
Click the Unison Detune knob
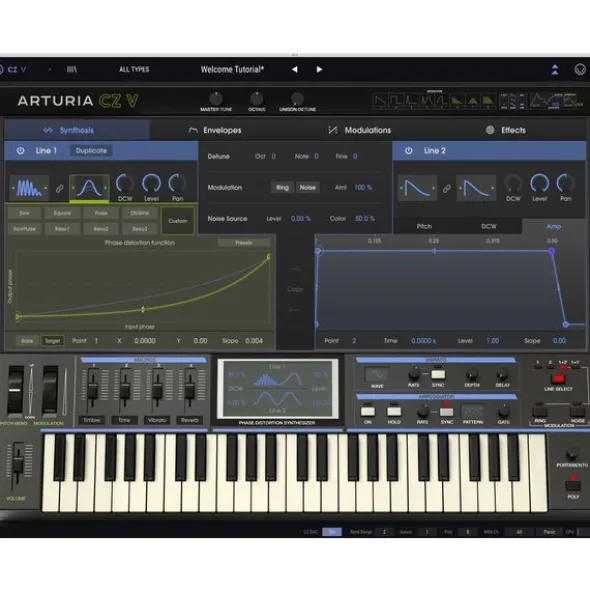(x=297, y=99)
